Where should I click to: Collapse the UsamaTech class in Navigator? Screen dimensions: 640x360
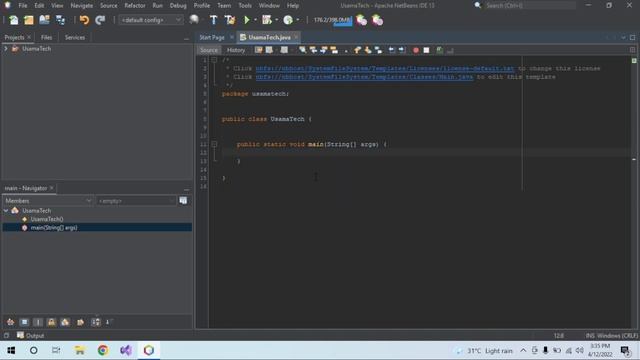[6, 211]
